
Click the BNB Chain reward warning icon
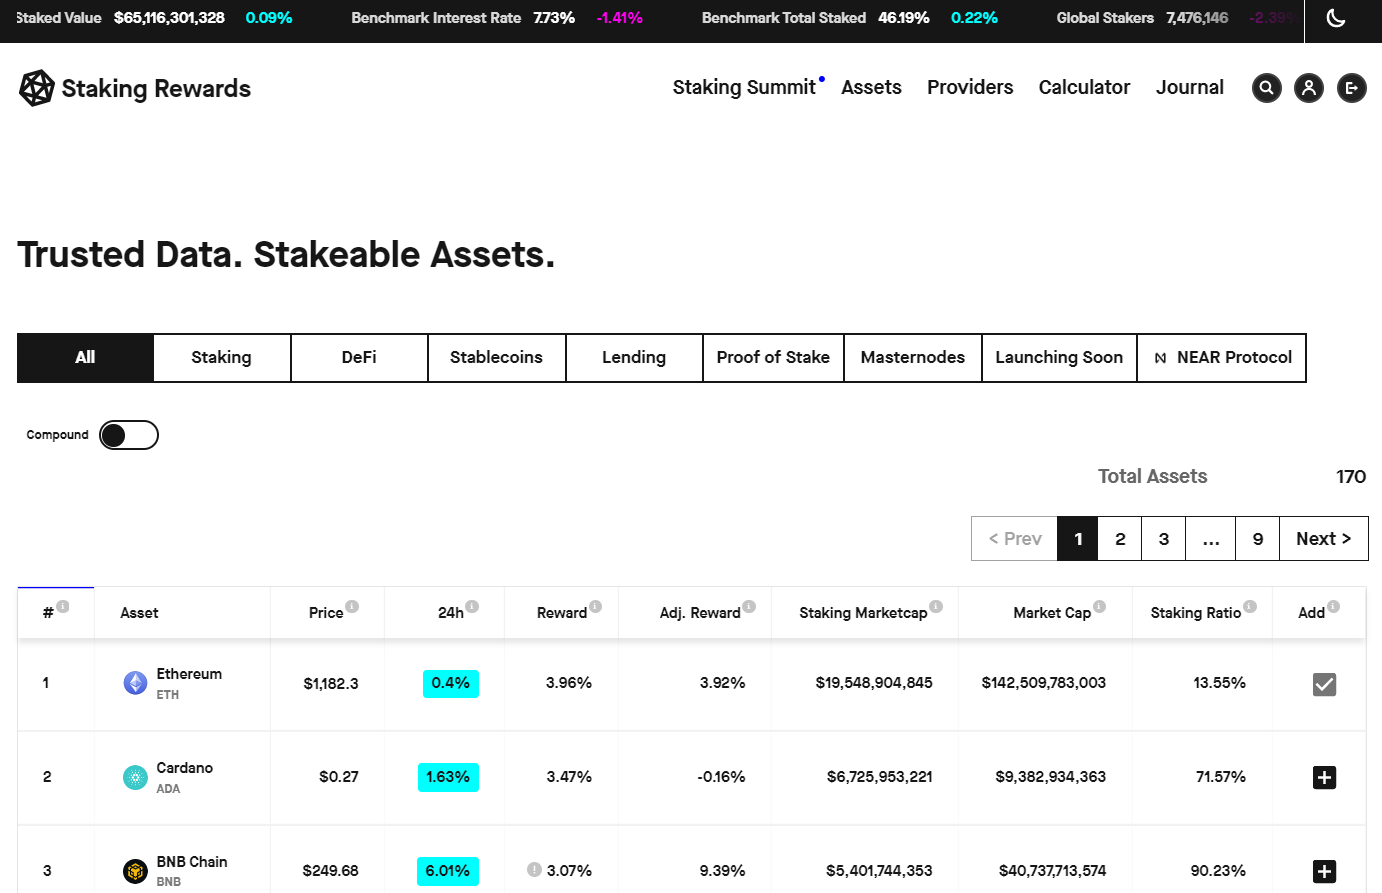pyautogui.click(x=534, y=870)
